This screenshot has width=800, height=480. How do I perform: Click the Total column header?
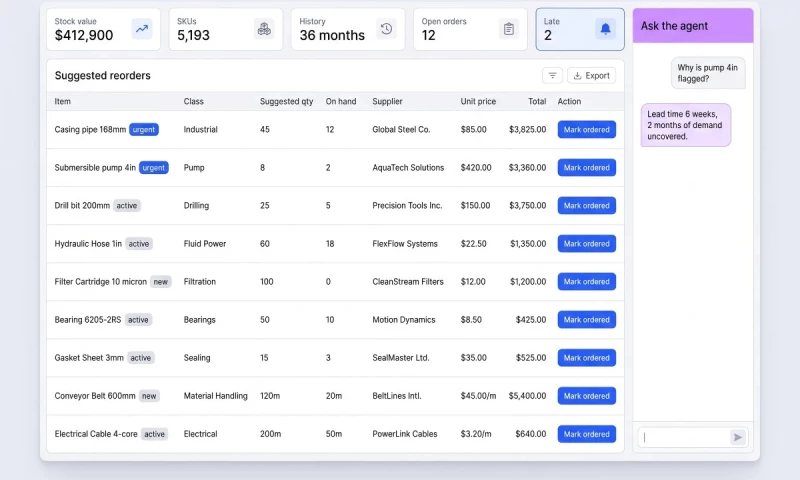click(x=537, y=102)
